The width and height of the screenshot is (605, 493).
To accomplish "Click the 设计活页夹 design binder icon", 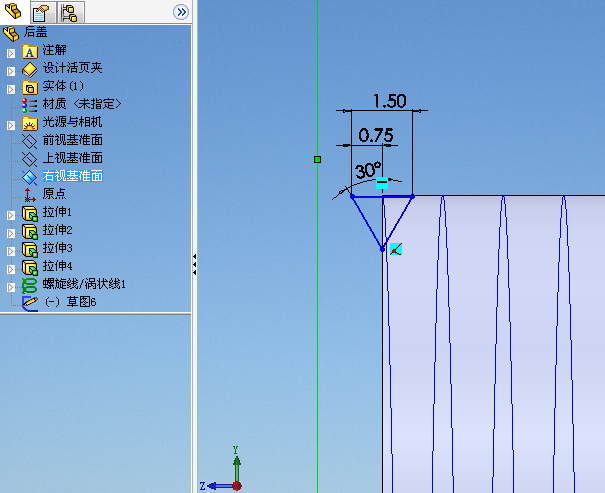I will pos(30,70).
